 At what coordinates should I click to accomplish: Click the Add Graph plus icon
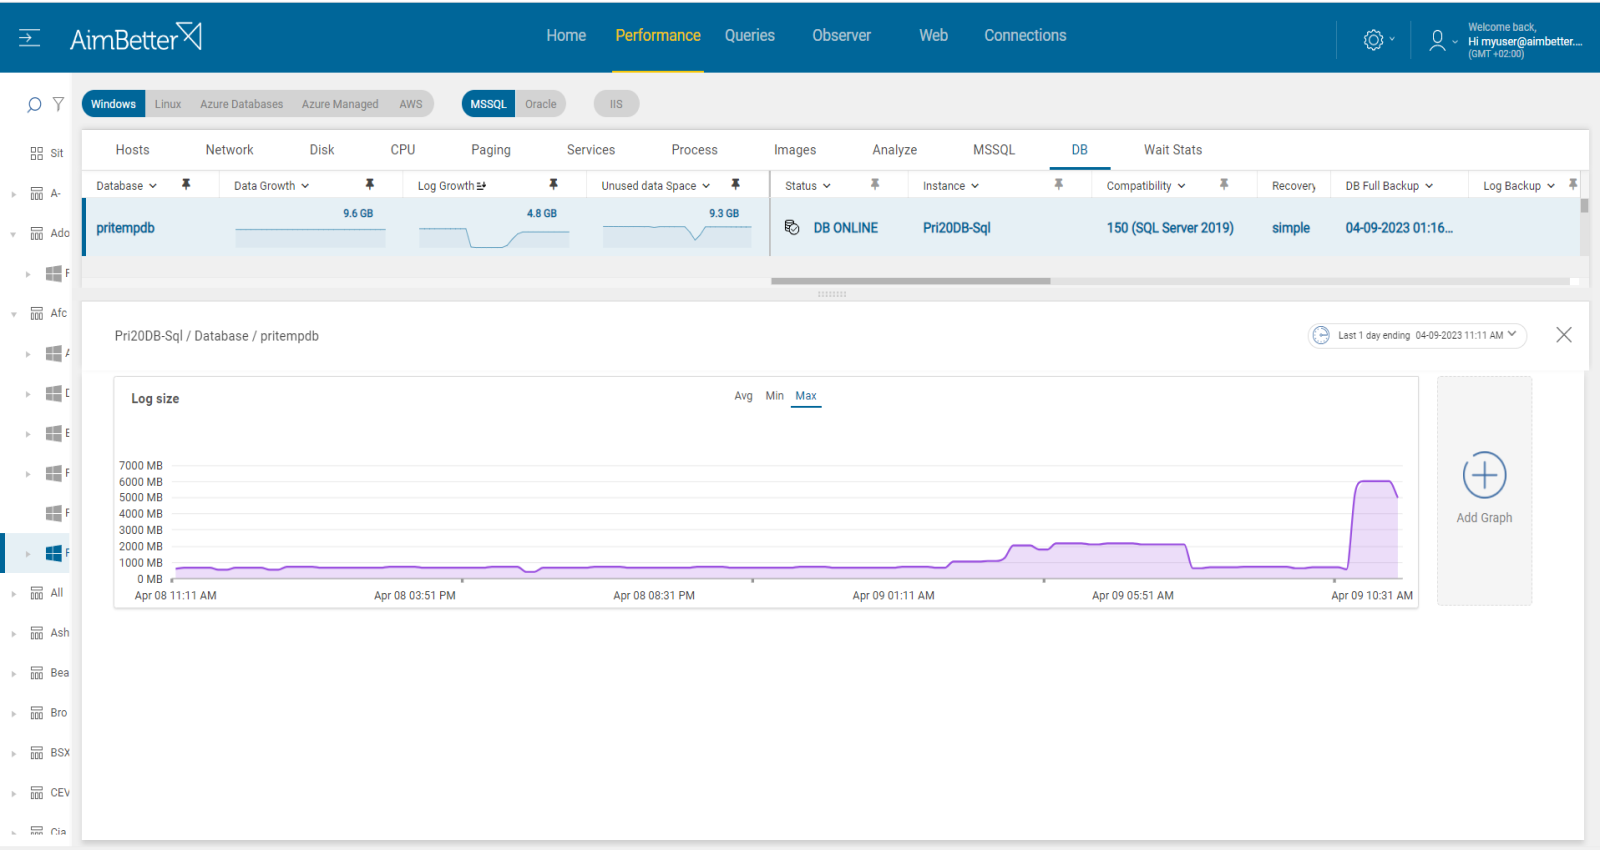tap(1484, 475)
